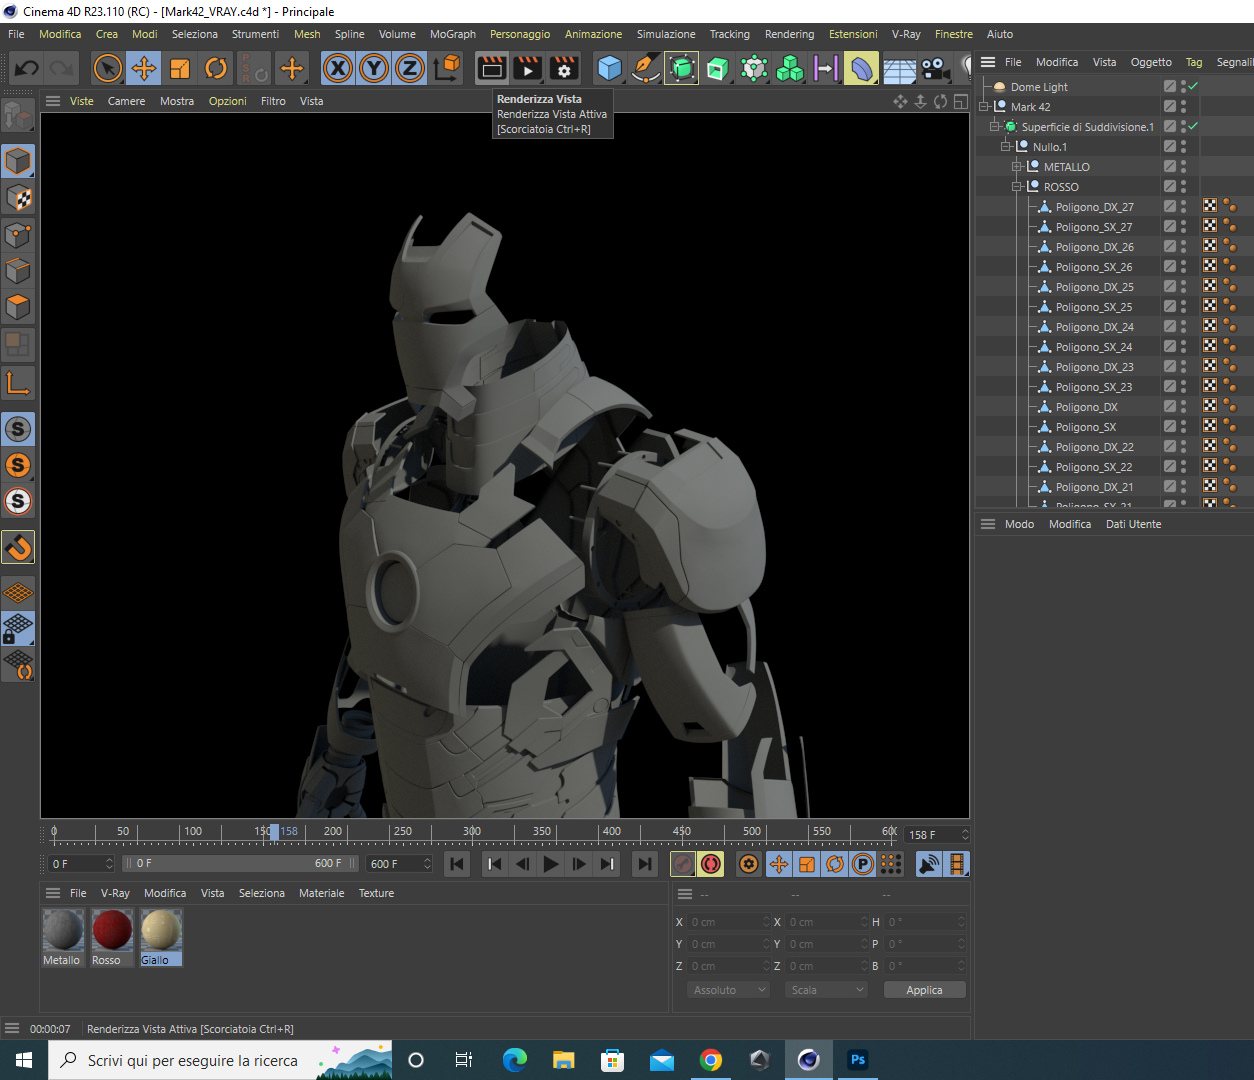The height and width of the screenshot is (1080, 1254).
Task: Open Google Chrome from taskbar
Action: point(711,1060)
